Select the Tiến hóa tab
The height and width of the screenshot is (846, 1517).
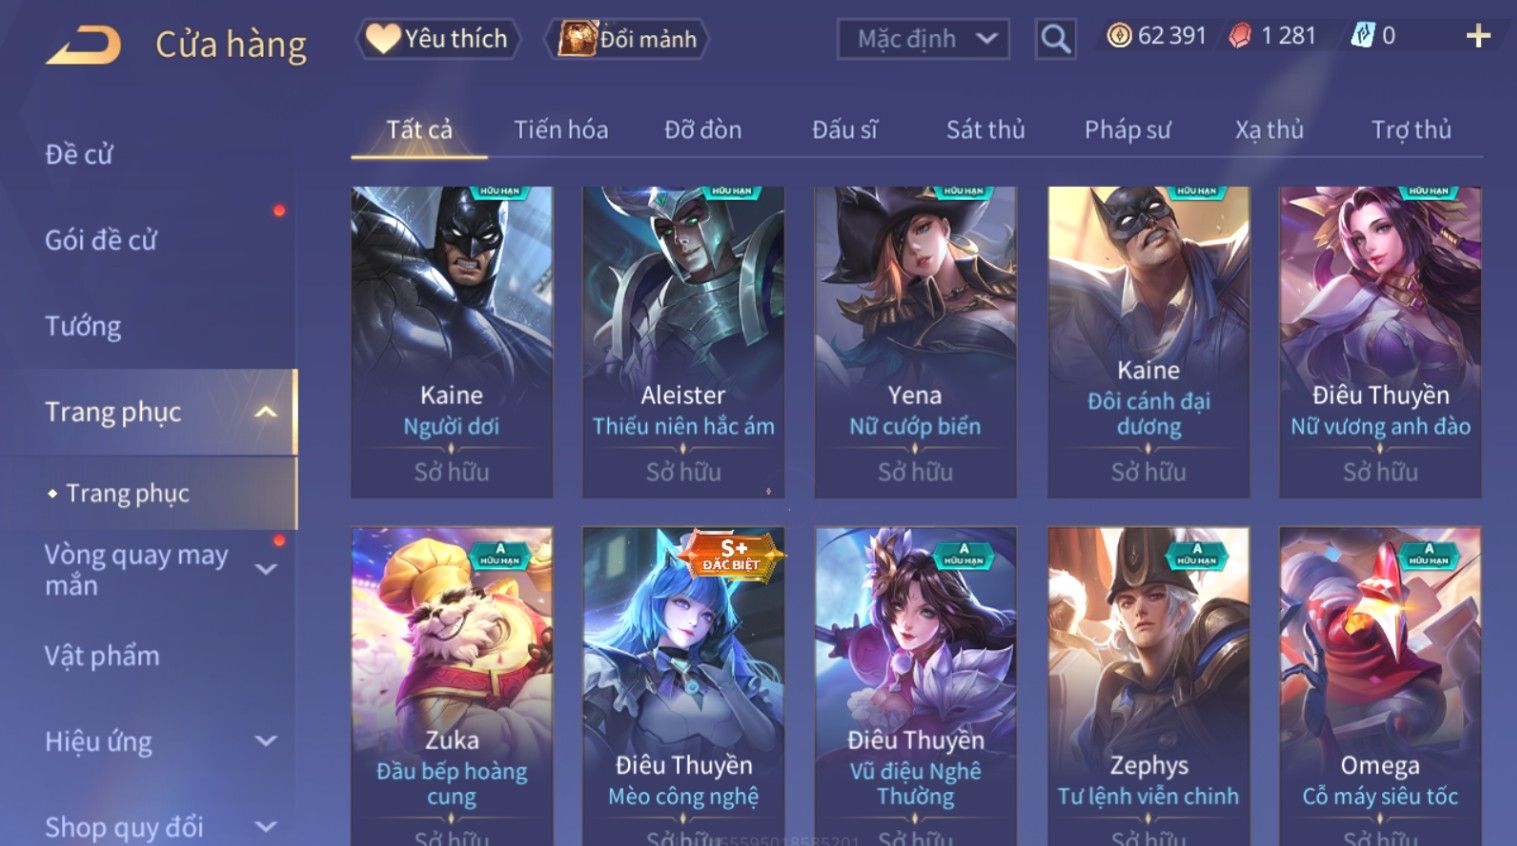click(x=561, y=130)
